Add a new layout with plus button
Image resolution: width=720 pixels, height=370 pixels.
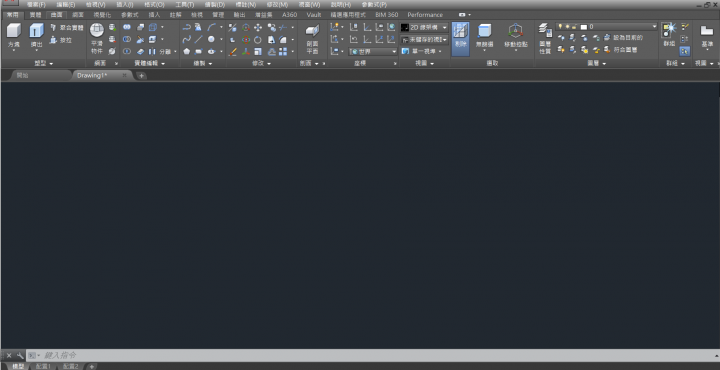coord(92,366)
